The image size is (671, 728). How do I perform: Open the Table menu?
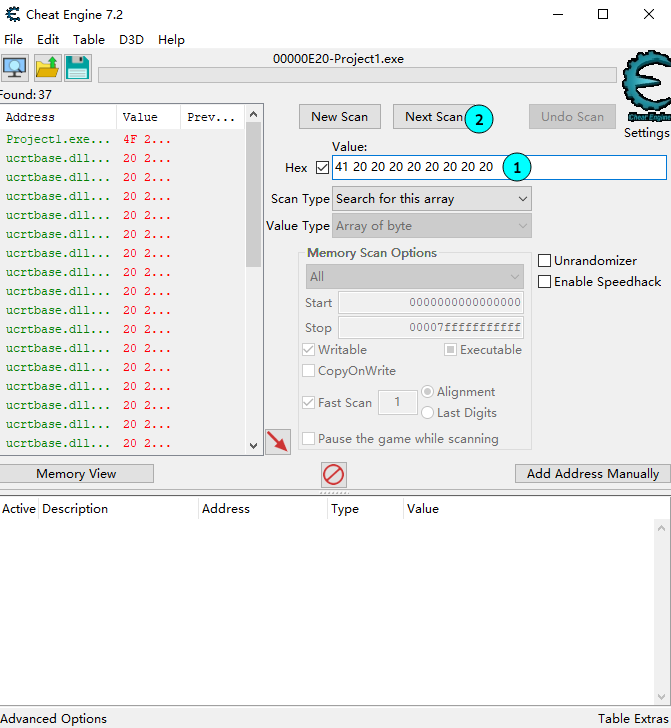(x=89, y=39)
